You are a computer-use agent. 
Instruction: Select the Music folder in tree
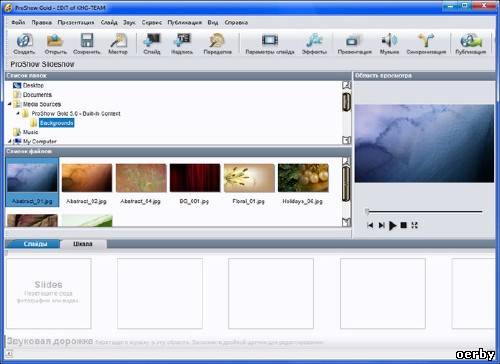30,132
